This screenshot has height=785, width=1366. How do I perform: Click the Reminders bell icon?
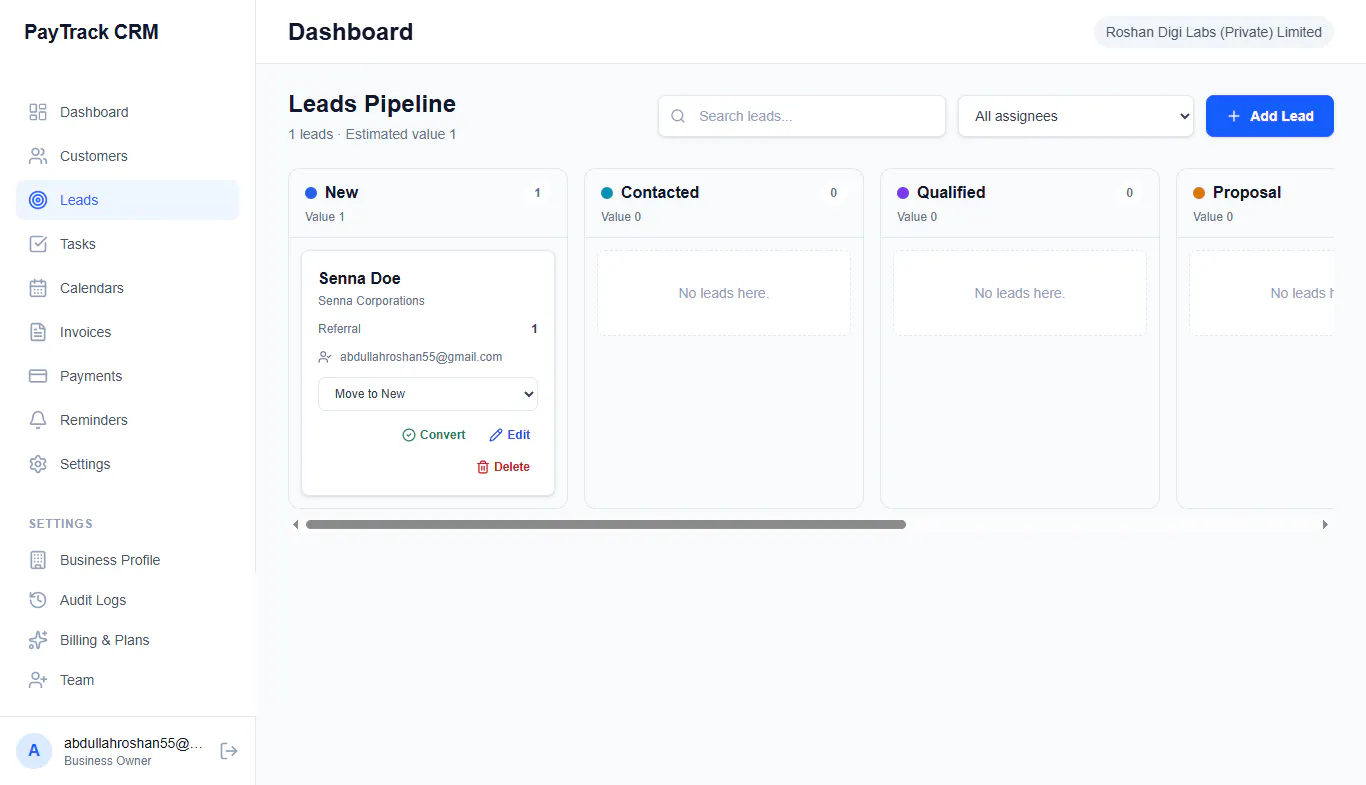pyautogui.click(x=38, y=420)
